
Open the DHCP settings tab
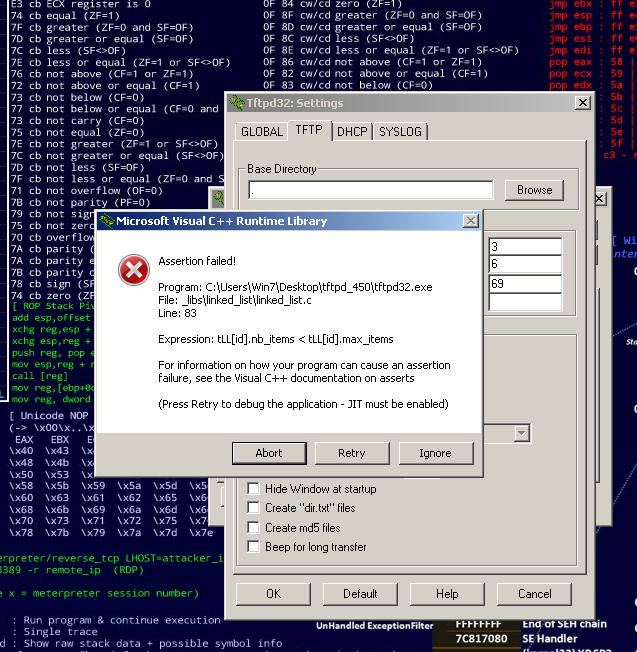[x=352, y=132]
